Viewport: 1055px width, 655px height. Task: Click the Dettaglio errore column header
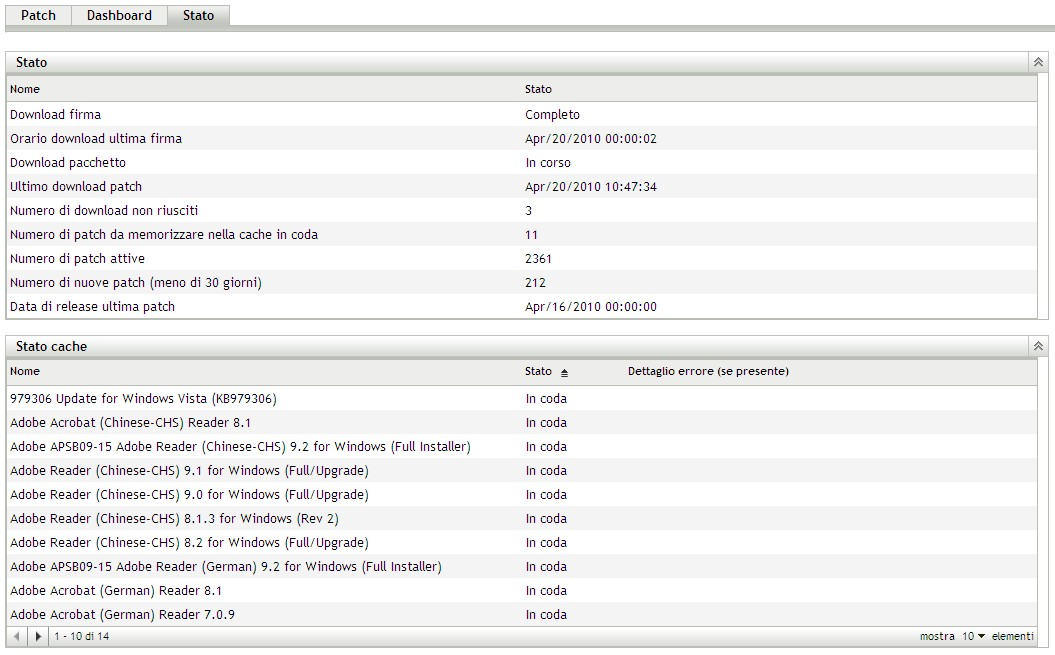708,372
